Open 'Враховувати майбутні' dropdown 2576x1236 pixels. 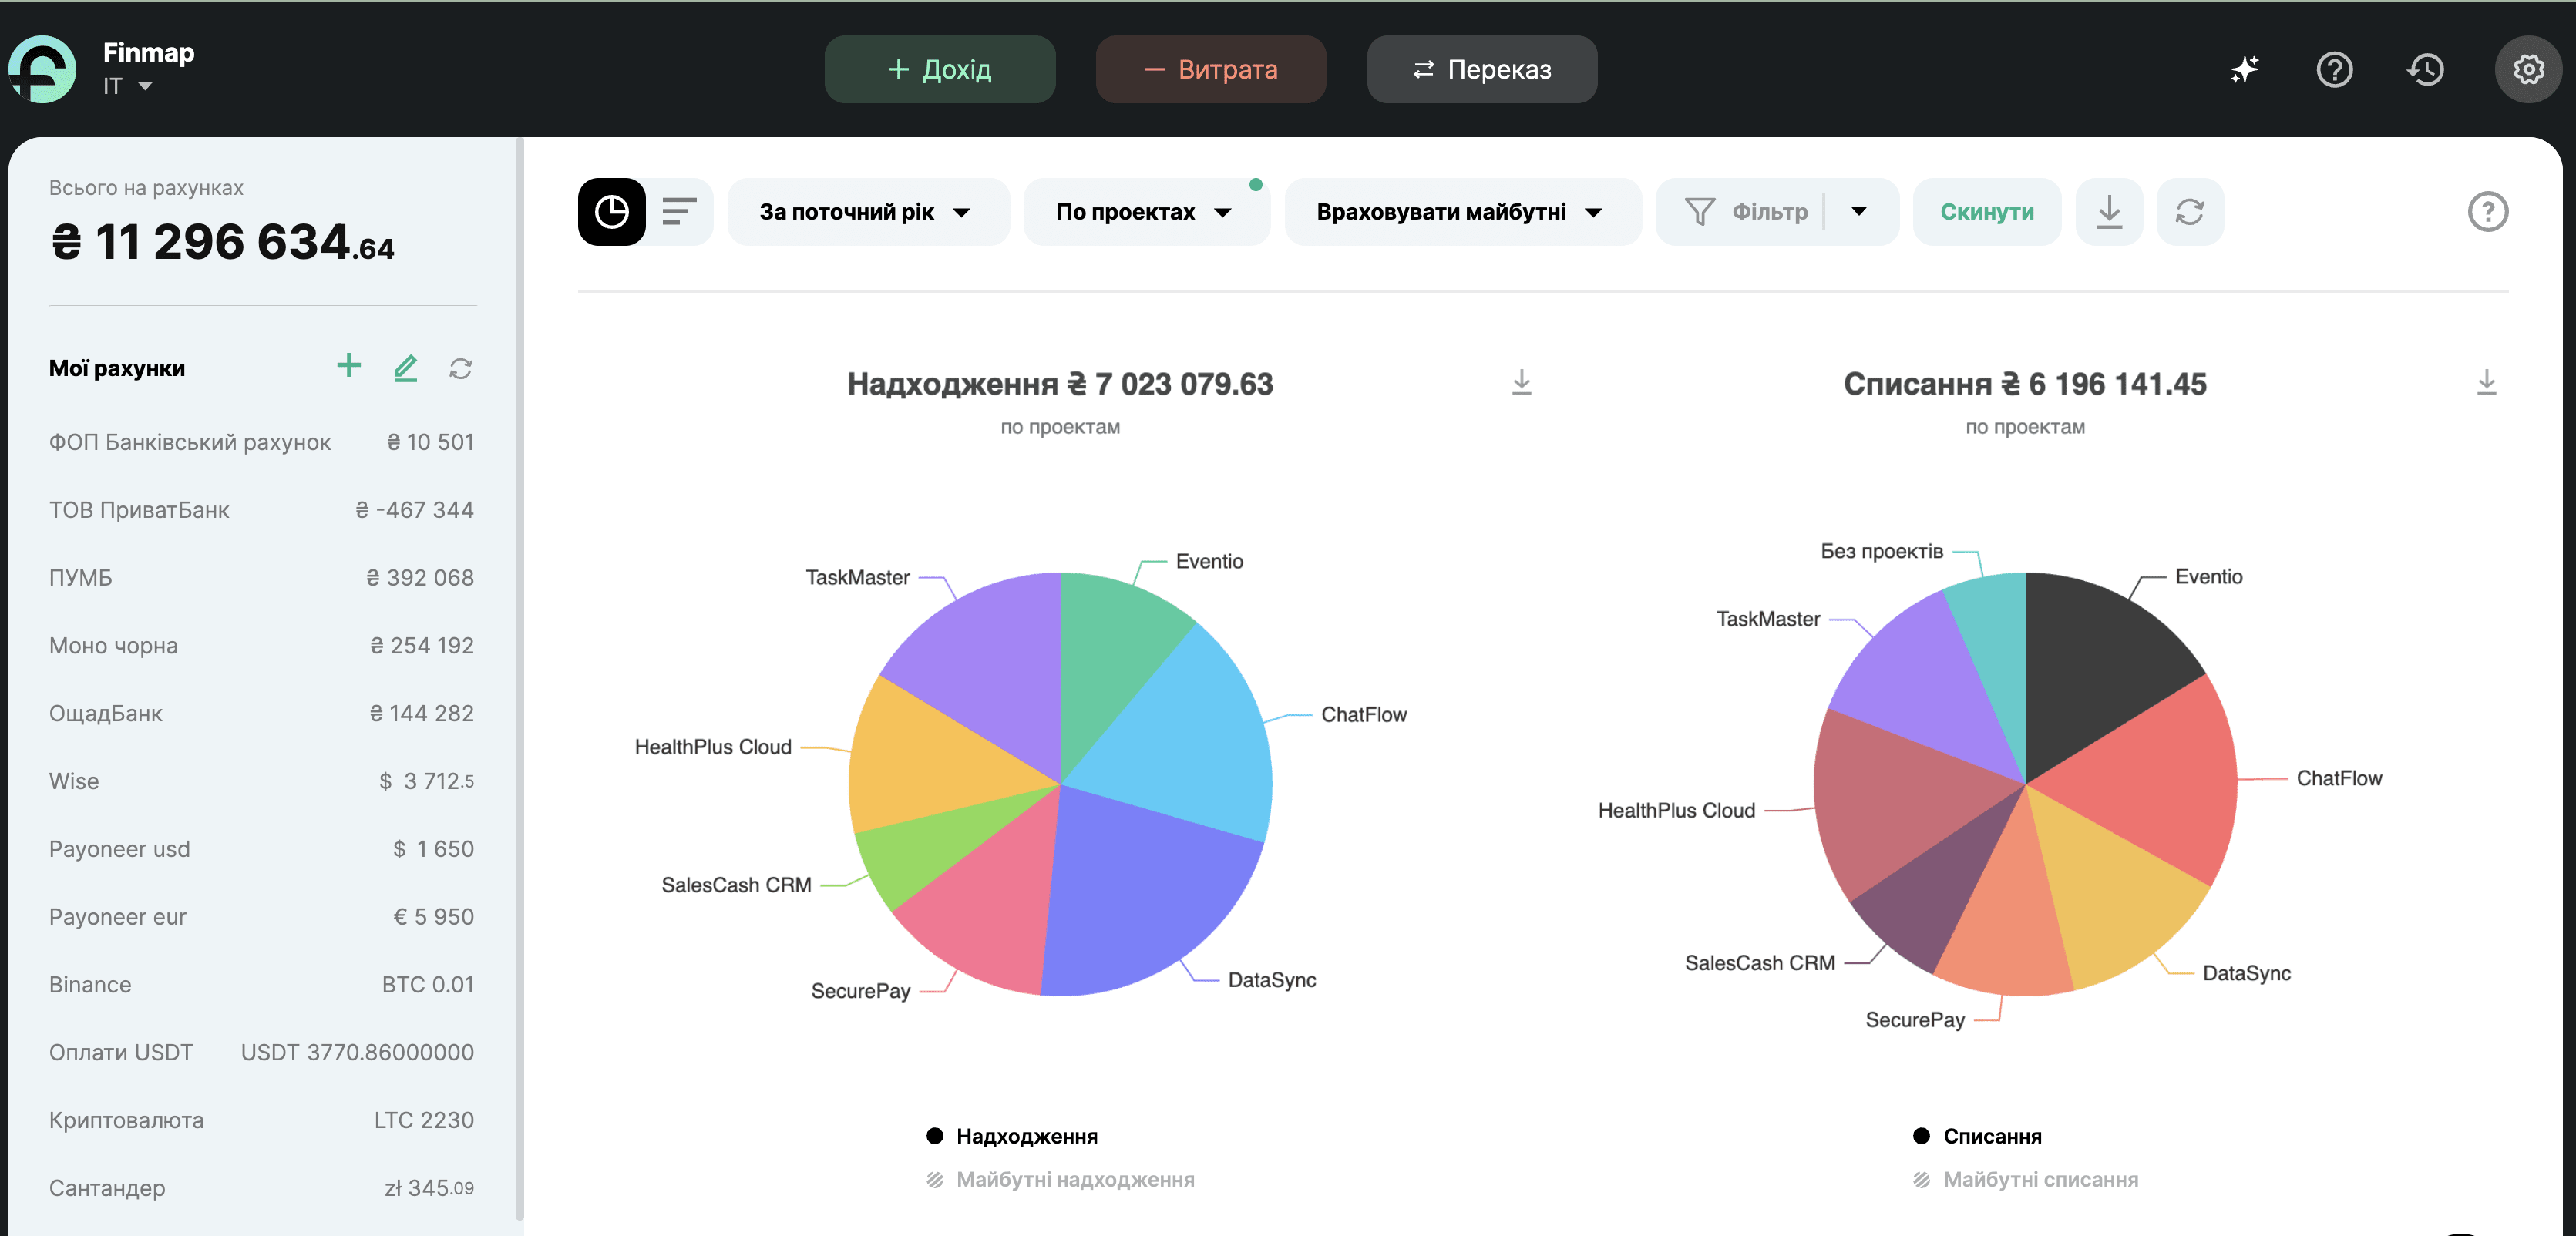1462,212
